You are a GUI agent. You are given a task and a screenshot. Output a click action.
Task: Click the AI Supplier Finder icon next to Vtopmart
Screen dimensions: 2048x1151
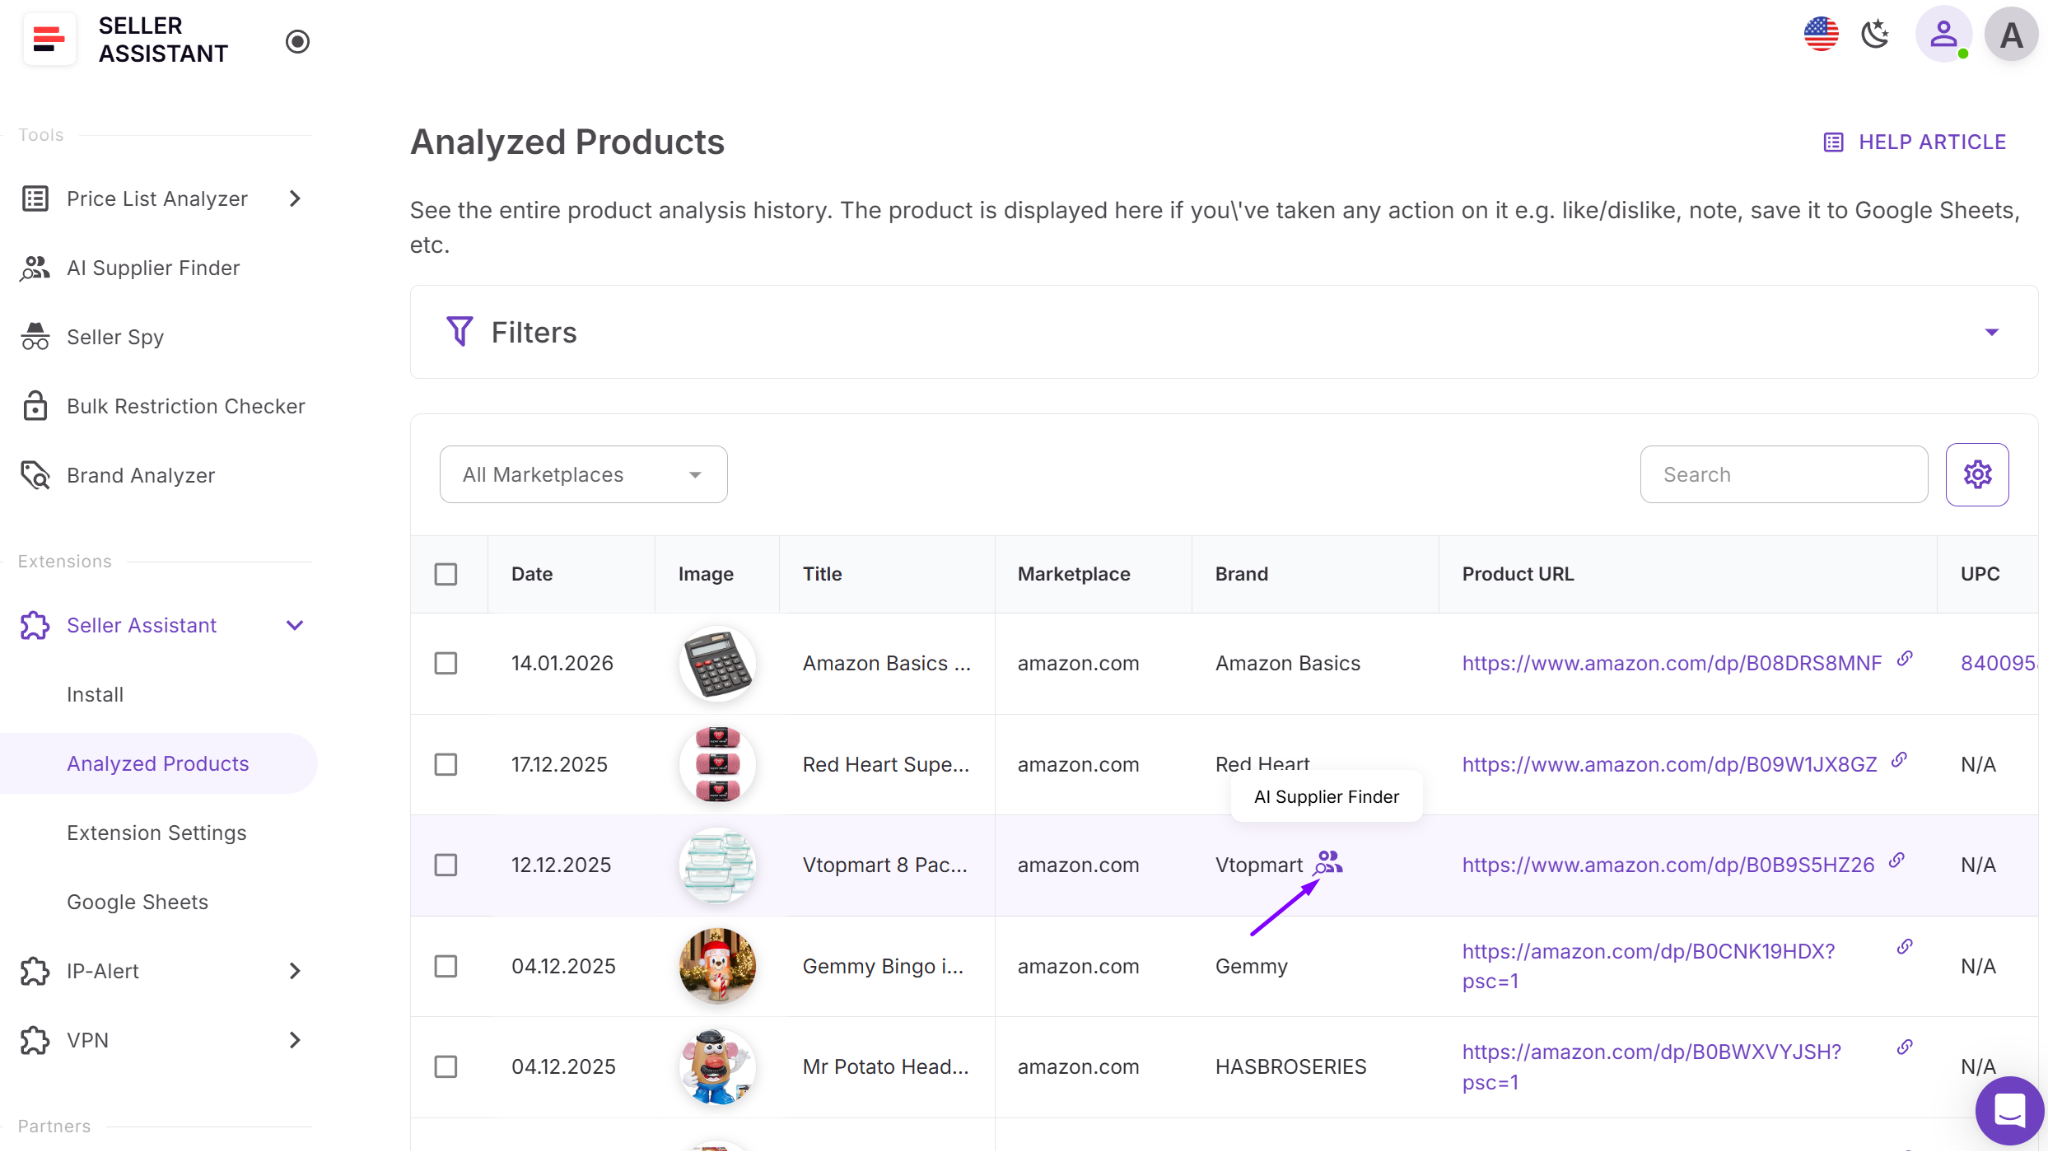tap(1330, 864)
